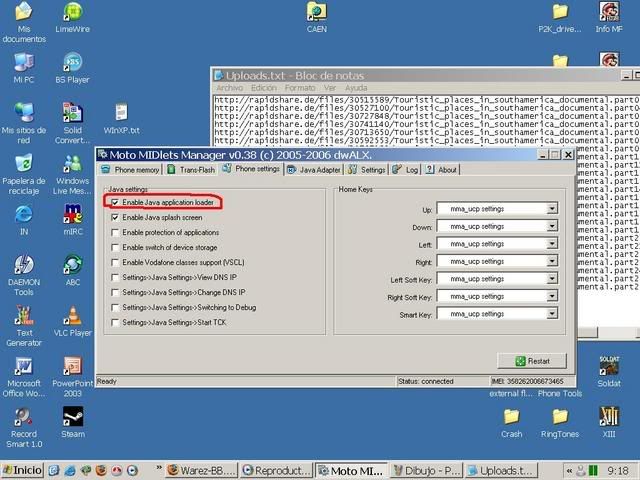Switch to the Settings tab
Screen dimensions: 640x480
367,170
